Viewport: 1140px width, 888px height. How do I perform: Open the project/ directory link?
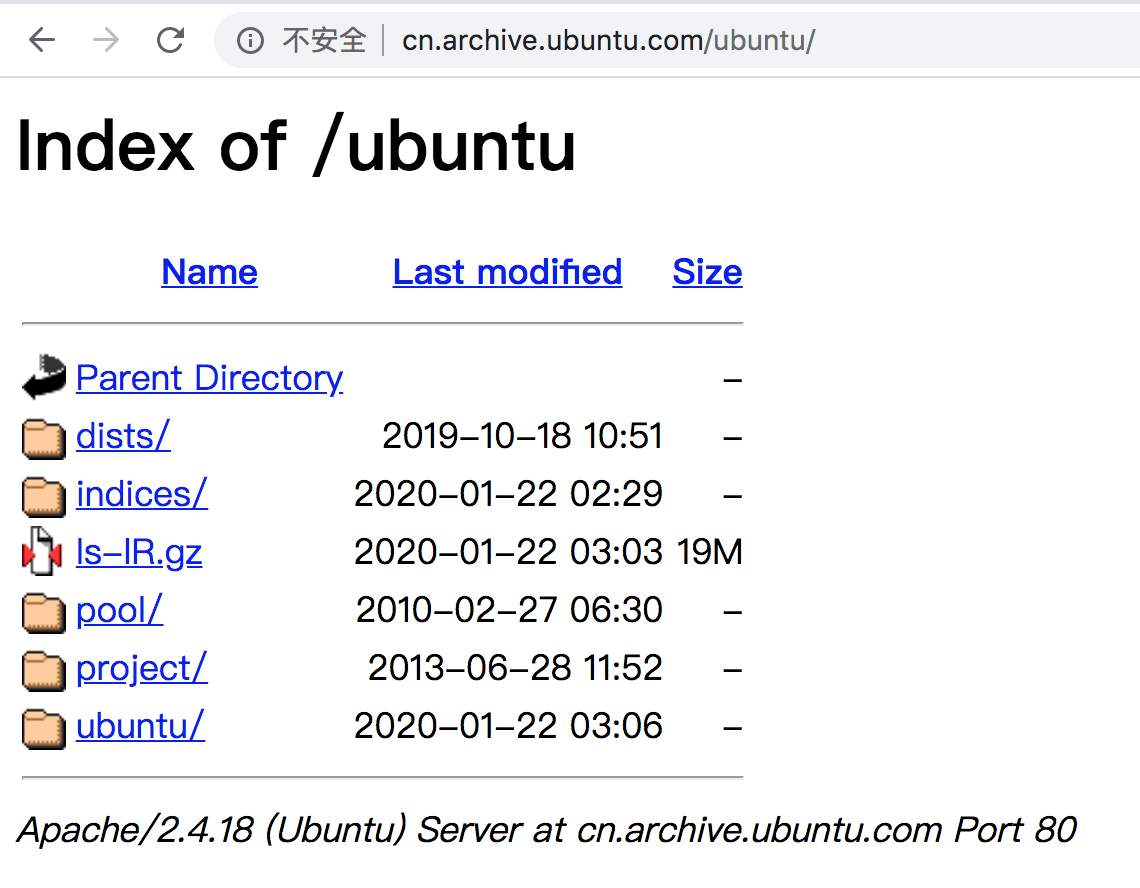click(x=142, y=668)
